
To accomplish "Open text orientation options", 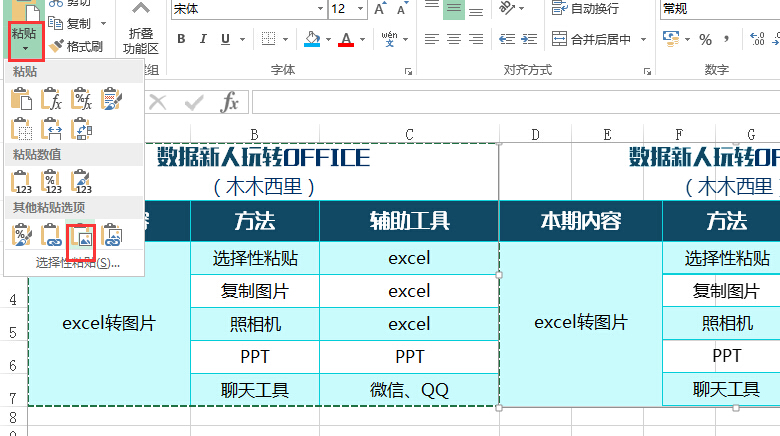I will pos(511,8).
